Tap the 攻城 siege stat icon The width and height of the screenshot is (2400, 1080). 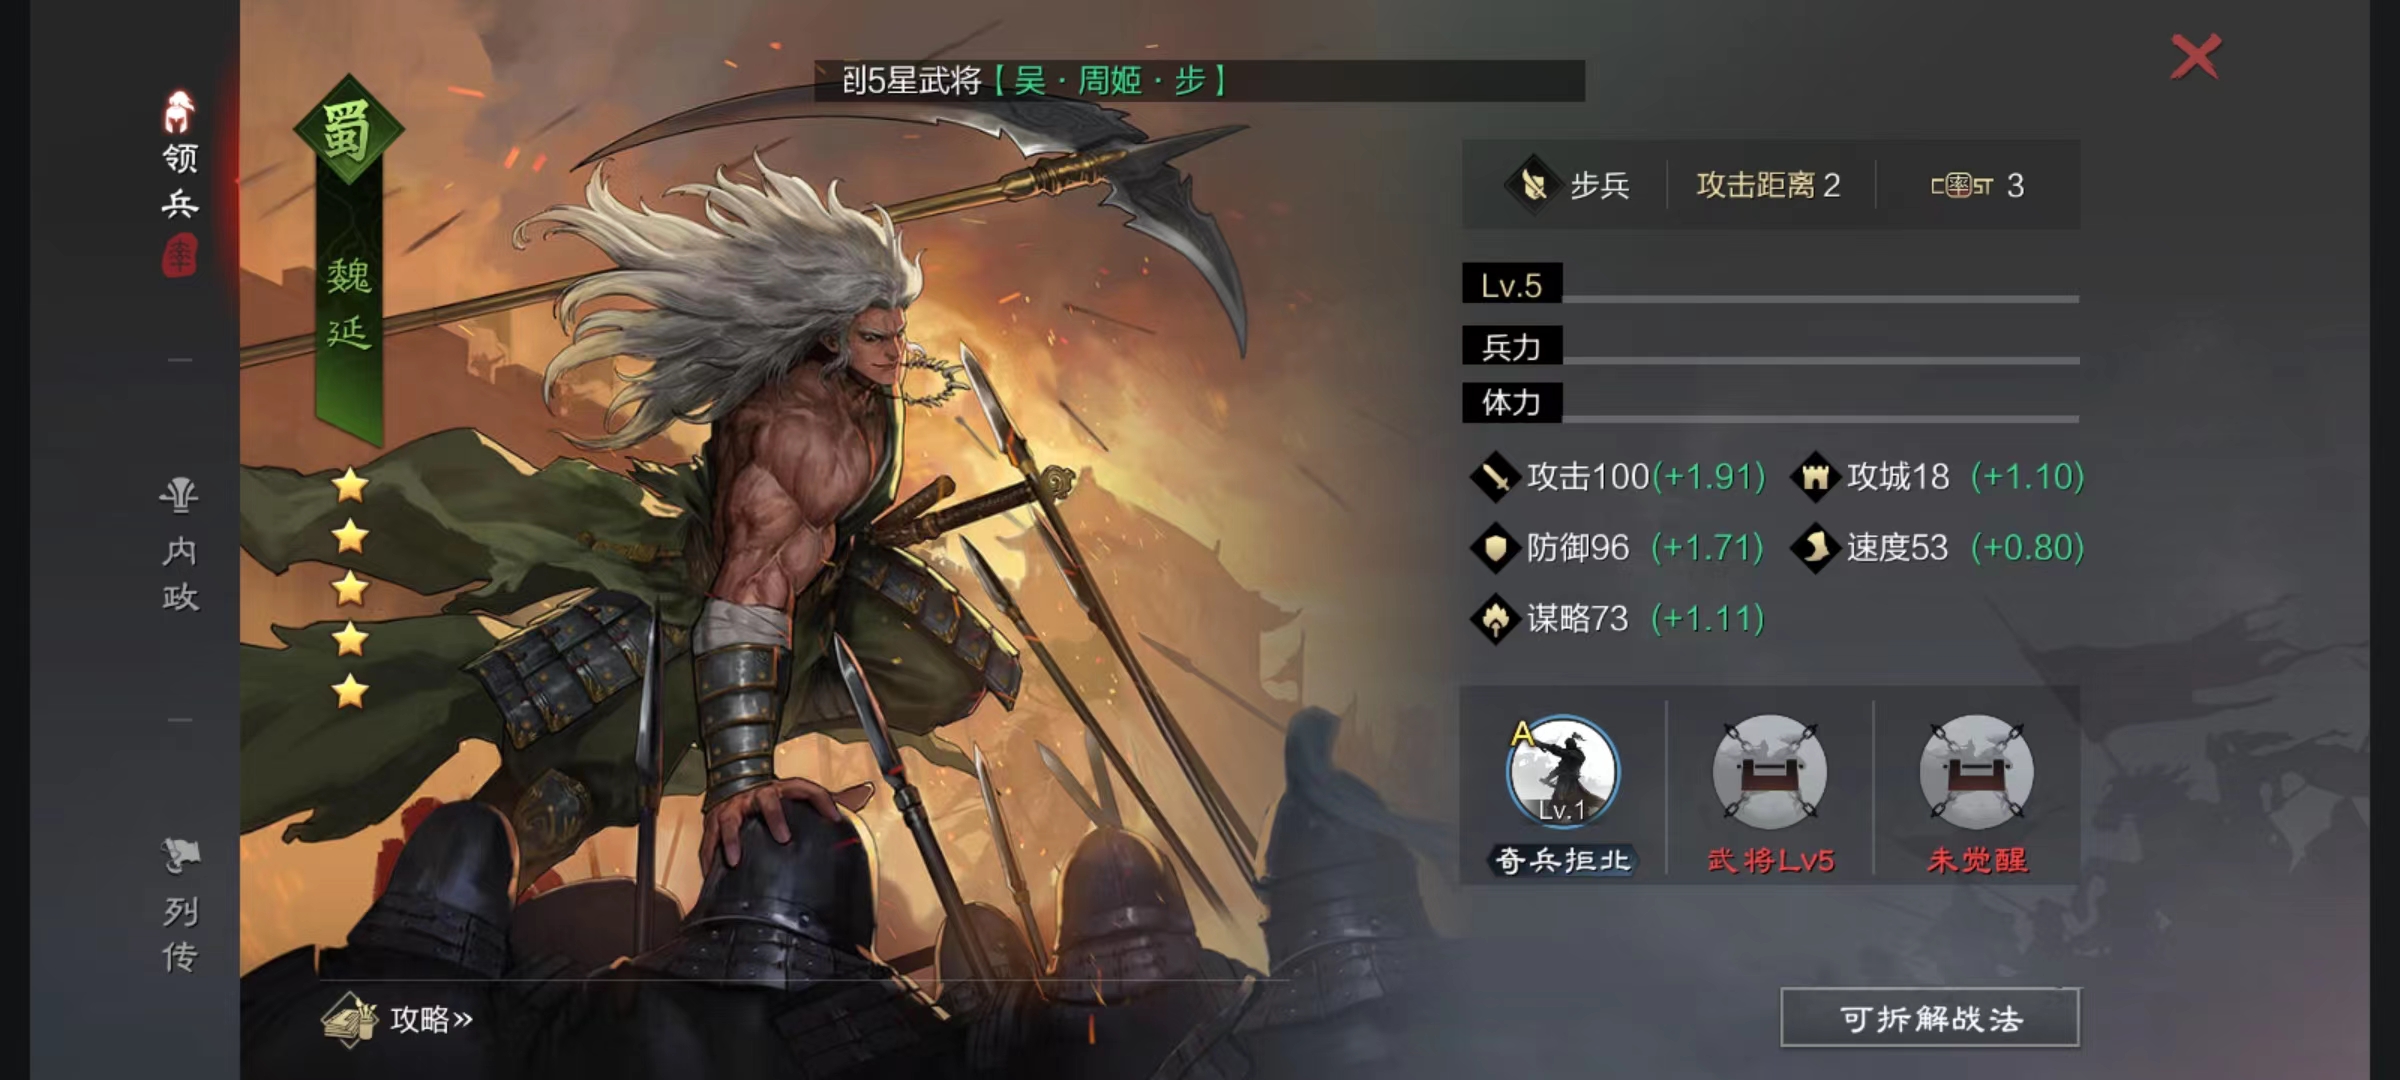pos(1815,477)
